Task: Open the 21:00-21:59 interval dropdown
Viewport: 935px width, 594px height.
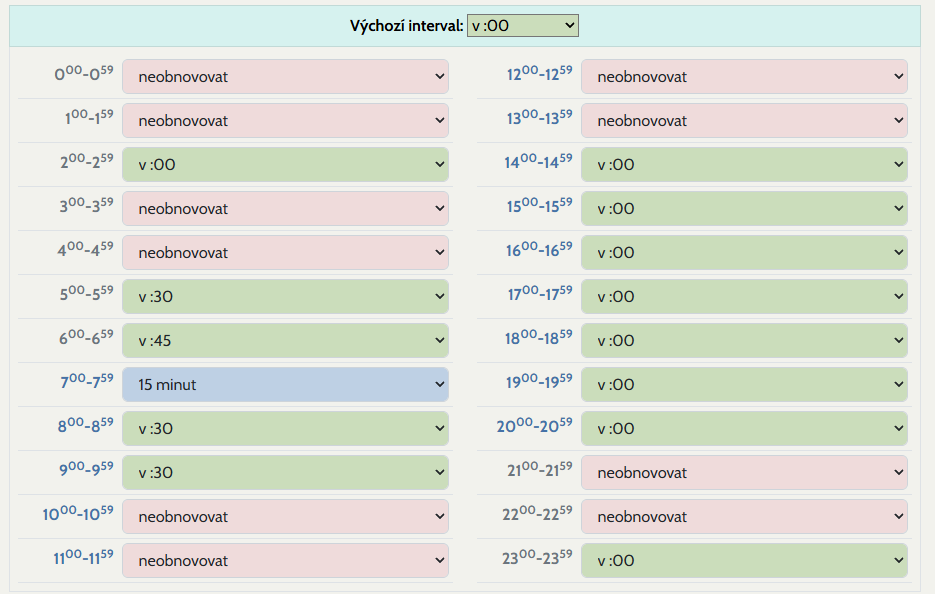Action: click(744, 472)
